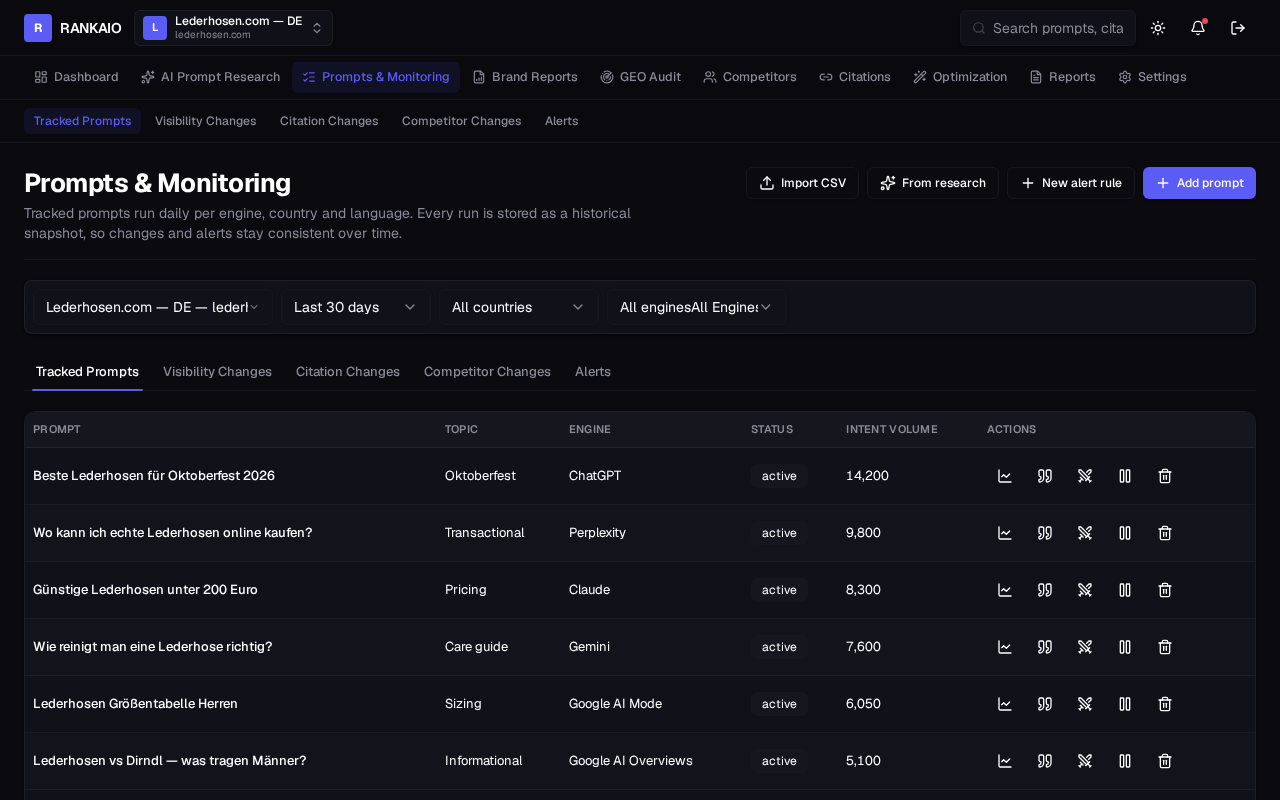Sort by the Intent Volume column header
This screenshot has width=1280, height=800.
click(x=891, y=429)
